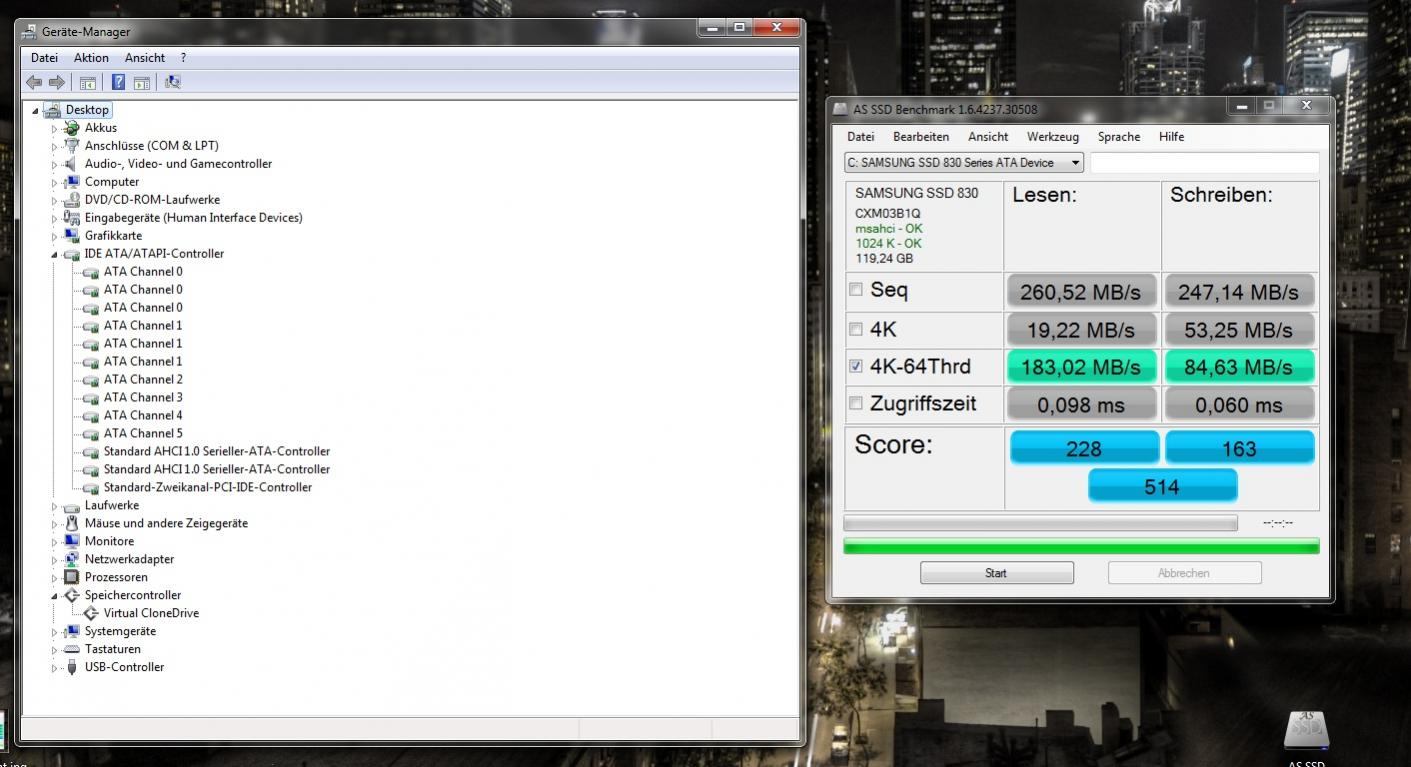
Task: Expand the Laufwerke node
Action: pyautogui.click(x=56, y=506)
